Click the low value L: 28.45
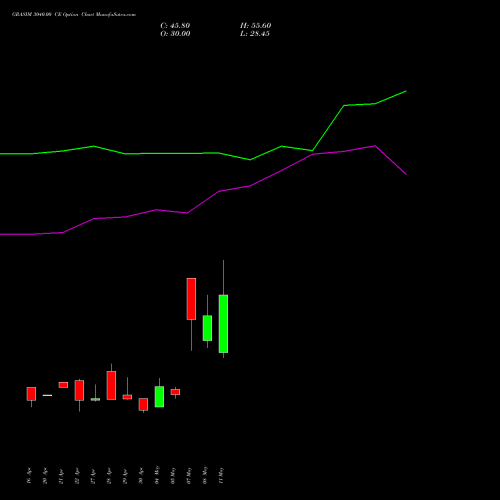The image size is (500, 500). pyautogui.click(x=255, y=34)
